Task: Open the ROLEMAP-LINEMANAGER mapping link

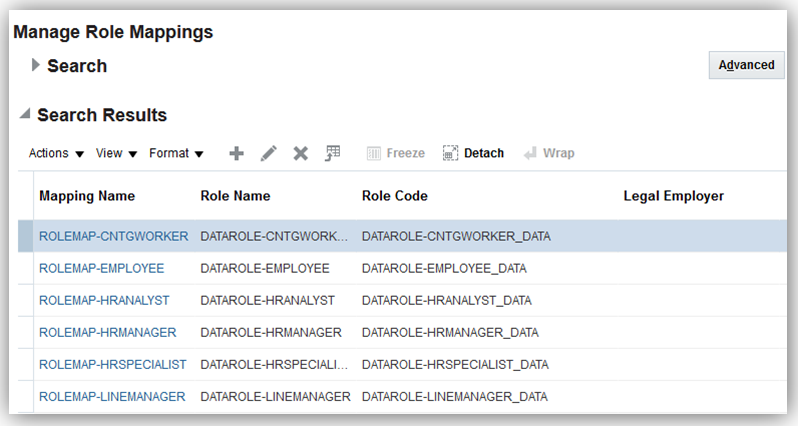Action: pos(112,396)
